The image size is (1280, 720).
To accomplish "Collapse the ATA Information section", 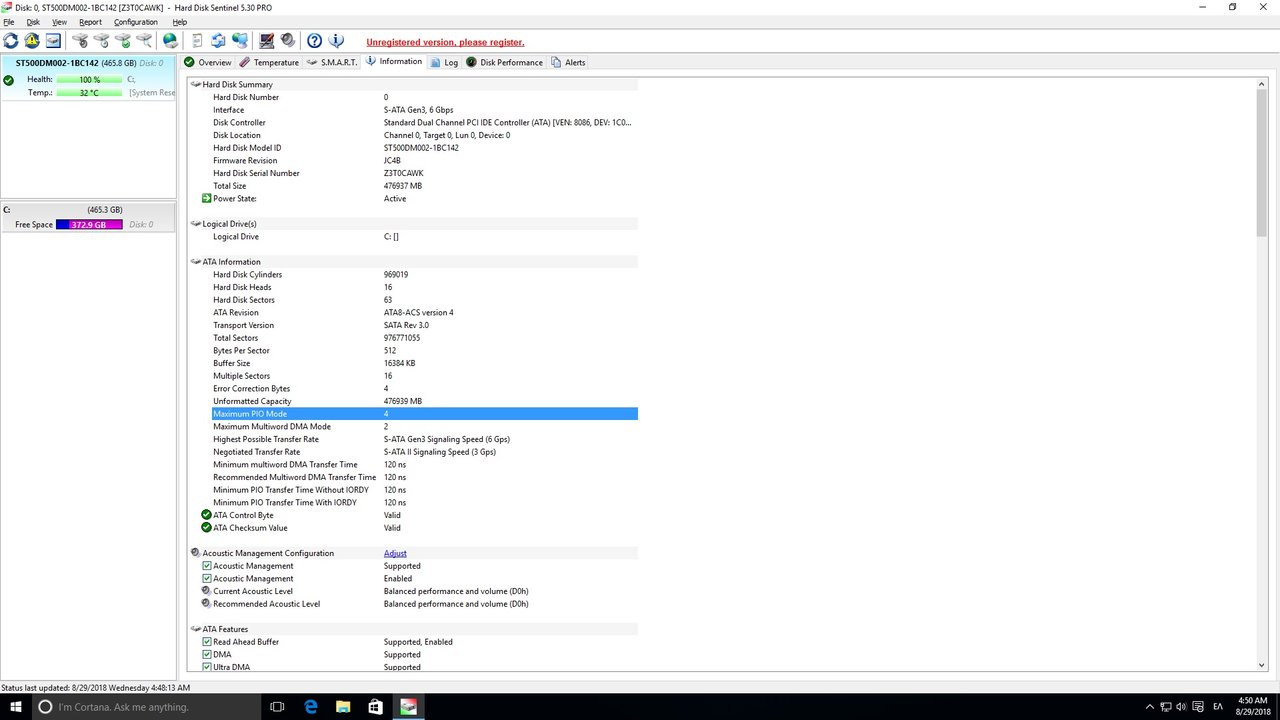I will pyautogui.click(x=195, y=262).
